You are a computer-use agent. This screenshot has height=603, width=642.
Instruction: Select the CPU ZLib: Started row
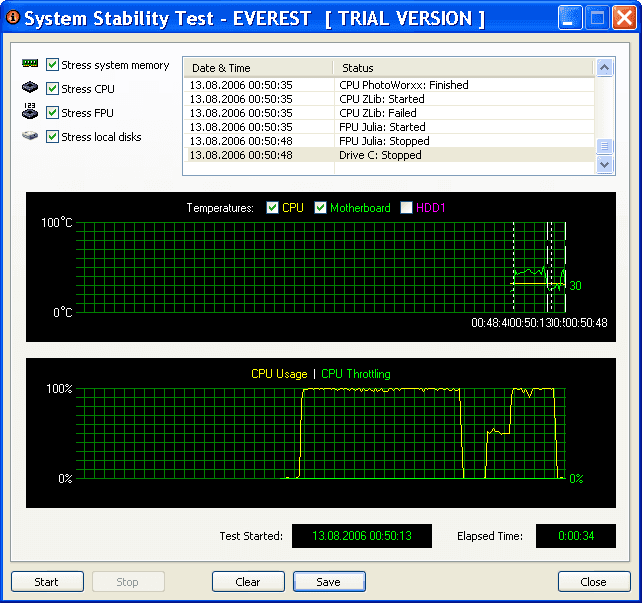pyautogui.click(x=389, y=99)
